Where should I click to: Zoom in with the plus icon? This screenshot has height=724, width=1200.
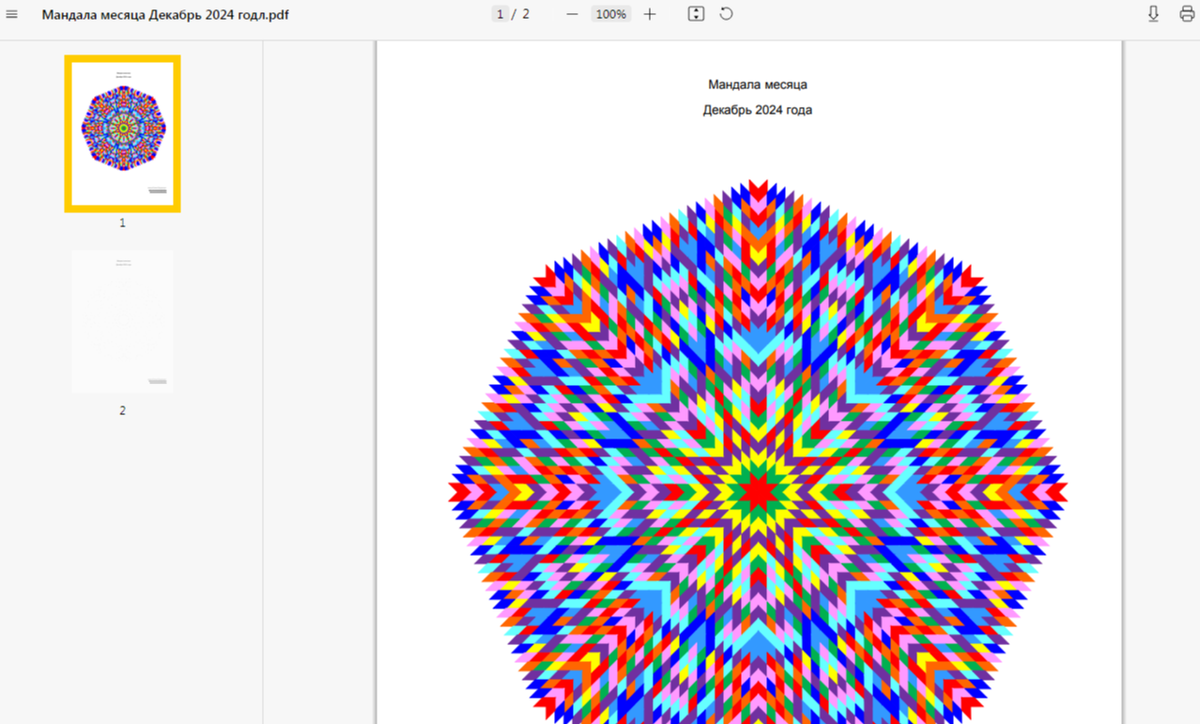click(x=650, y=14)
